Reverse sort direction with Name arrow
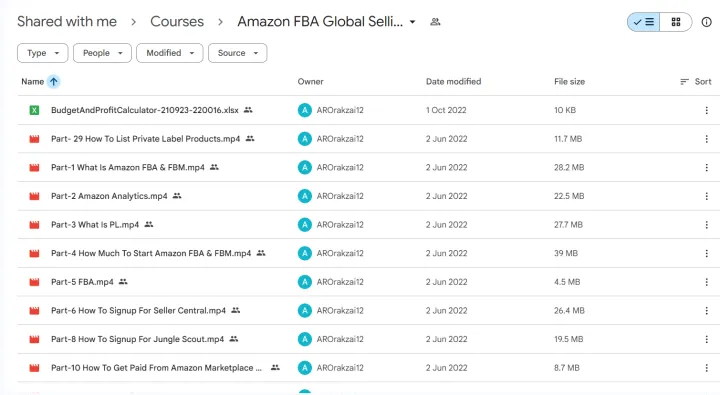720x395 pixels. (x=54, y=82)
